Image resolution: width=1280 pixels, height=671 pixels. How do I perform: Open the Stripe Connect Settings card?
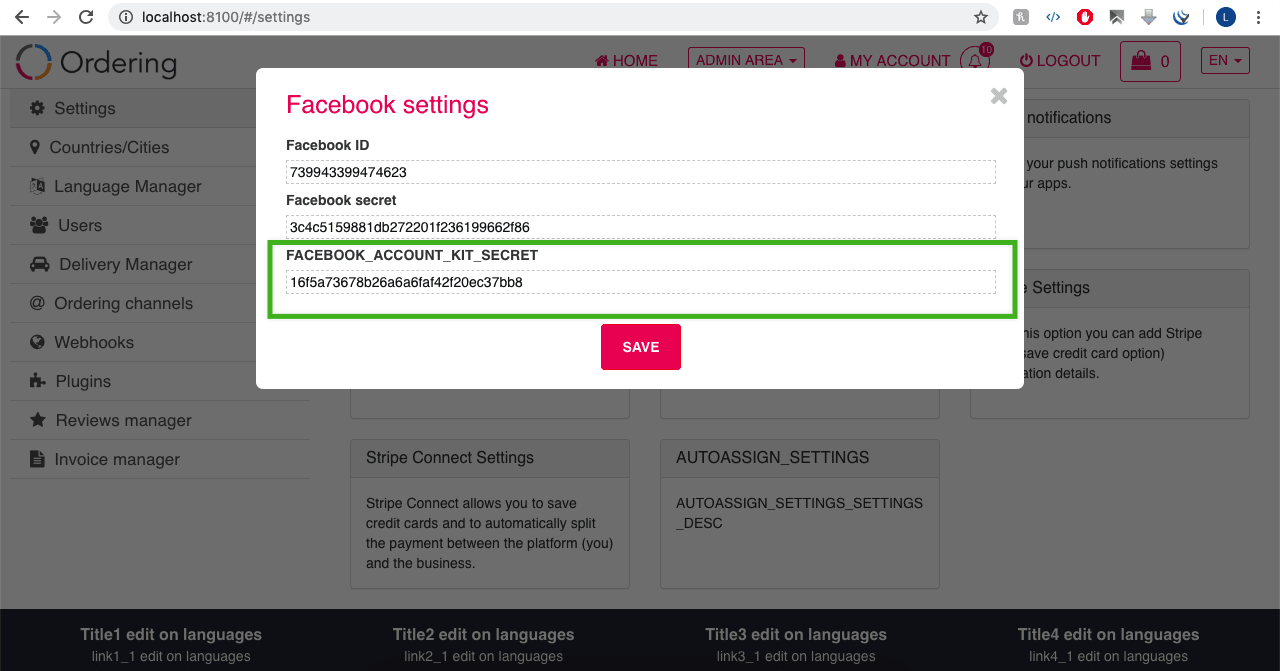point(490,514)
